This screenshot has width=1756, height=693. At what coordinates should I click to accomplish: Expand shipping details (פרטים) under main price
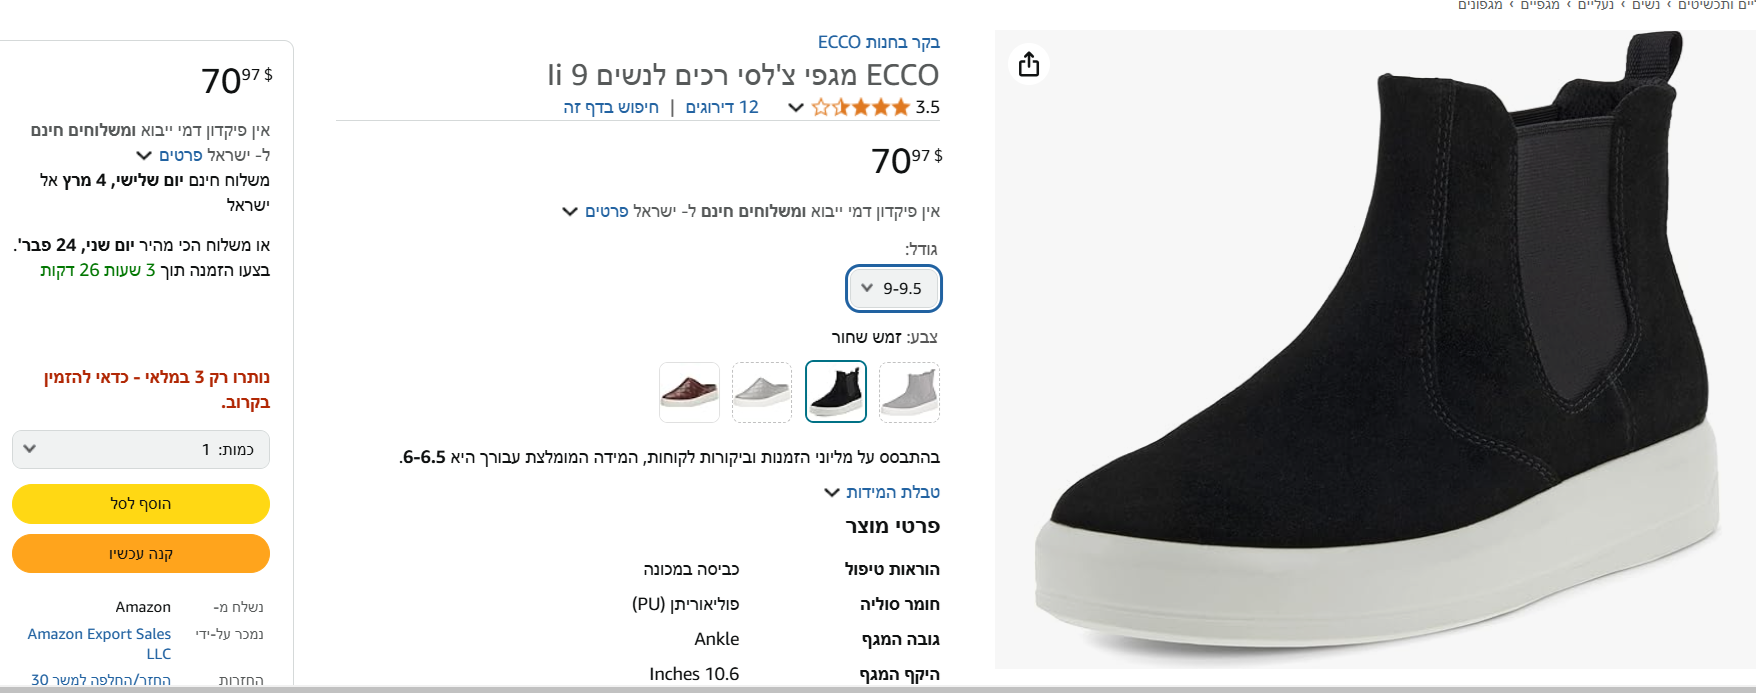[x=606, y=212]
